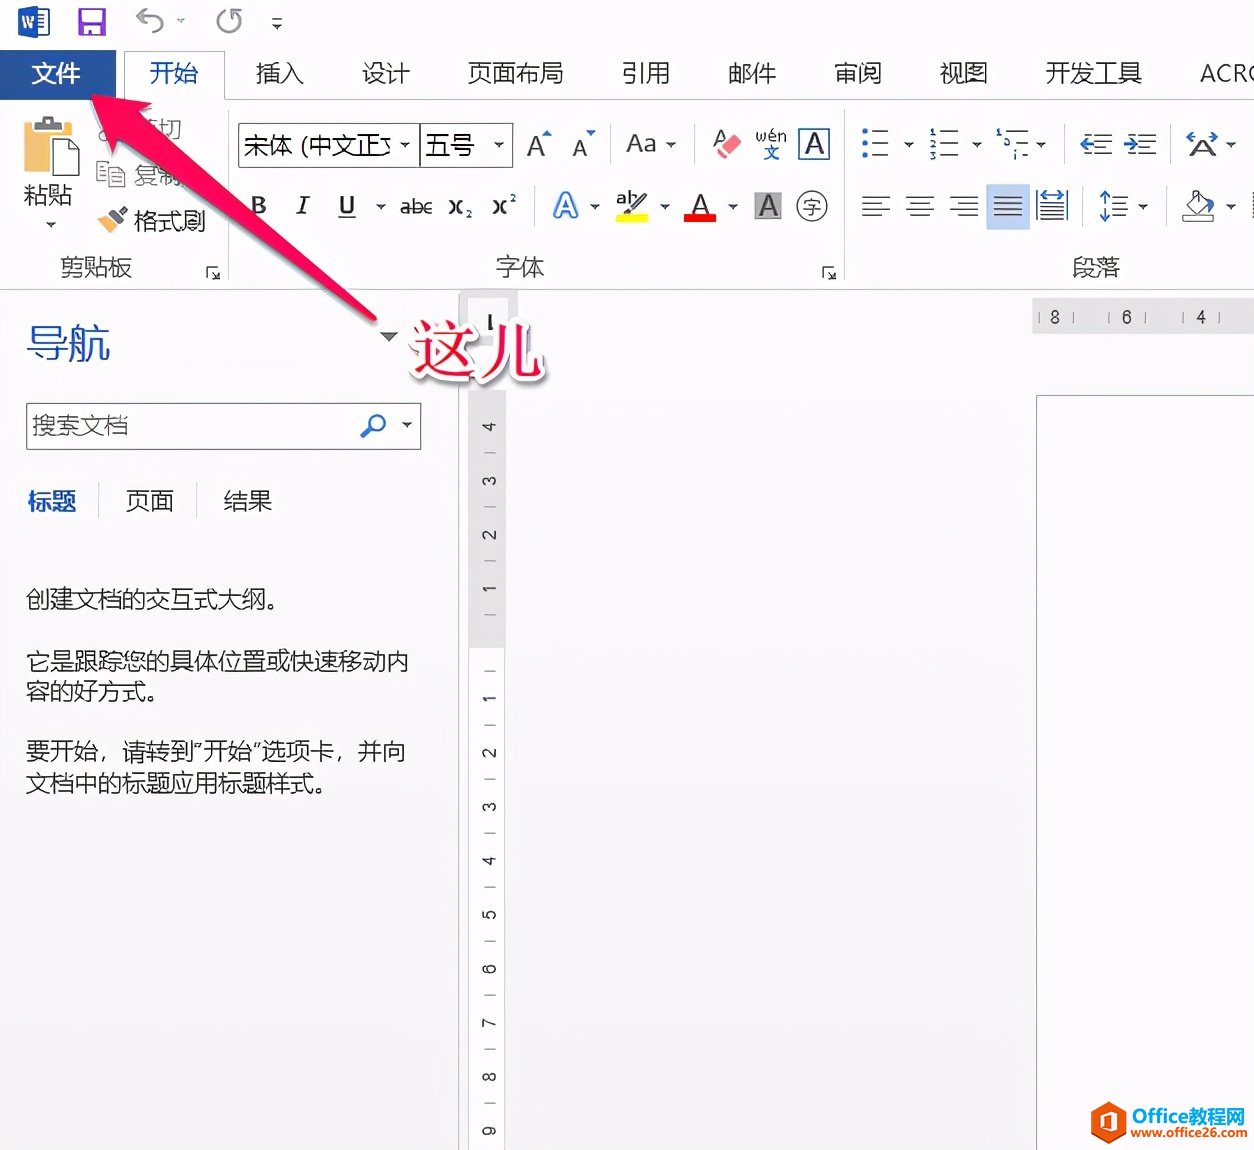Toggle strikethrough formatting
1254x1150 pixels.
point(414,206)
